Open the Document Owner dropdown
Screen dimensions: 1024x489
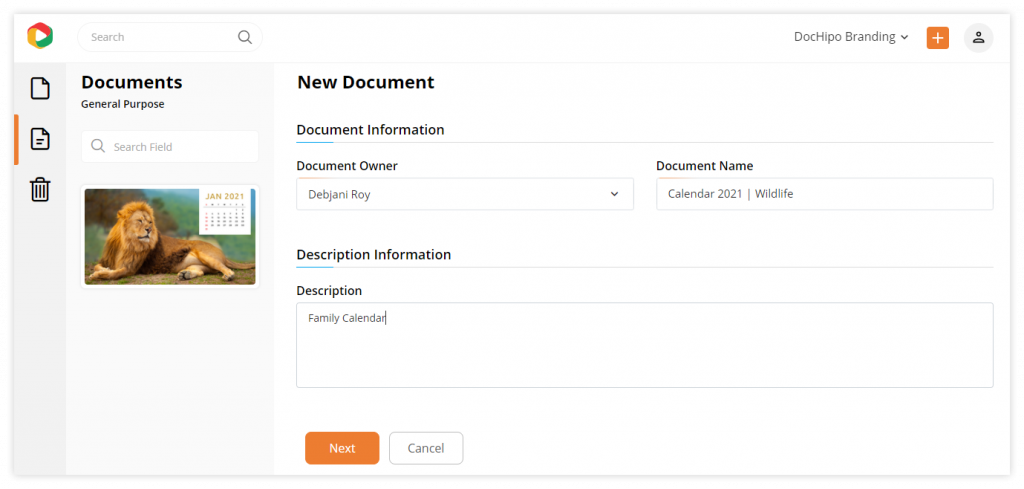click(x=465, y=194)
